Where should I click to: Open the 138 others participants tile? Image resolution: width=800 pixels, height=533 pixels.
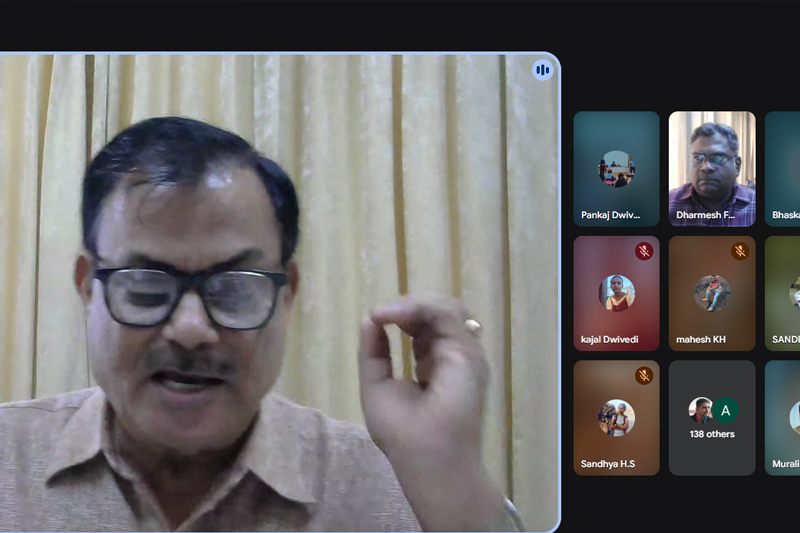[x=712, y=418]
